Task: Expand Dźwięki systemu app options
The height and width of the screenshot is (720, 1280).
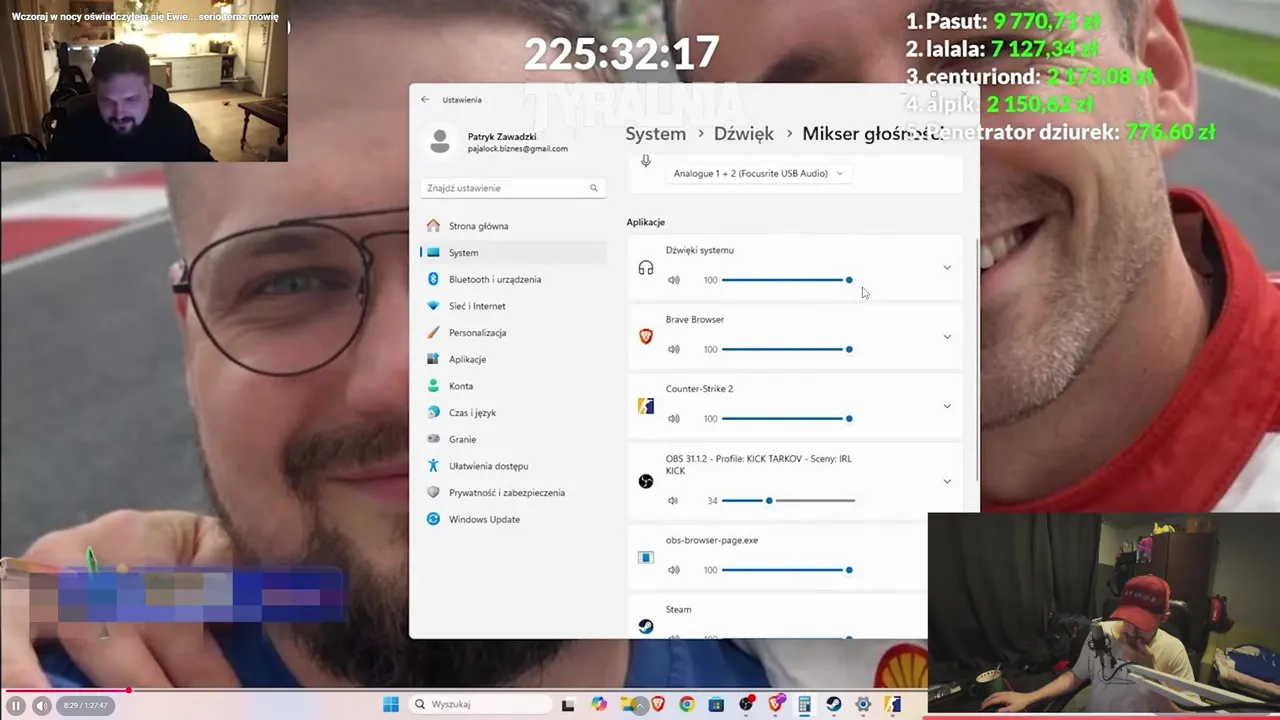Action: coord(947,267)
